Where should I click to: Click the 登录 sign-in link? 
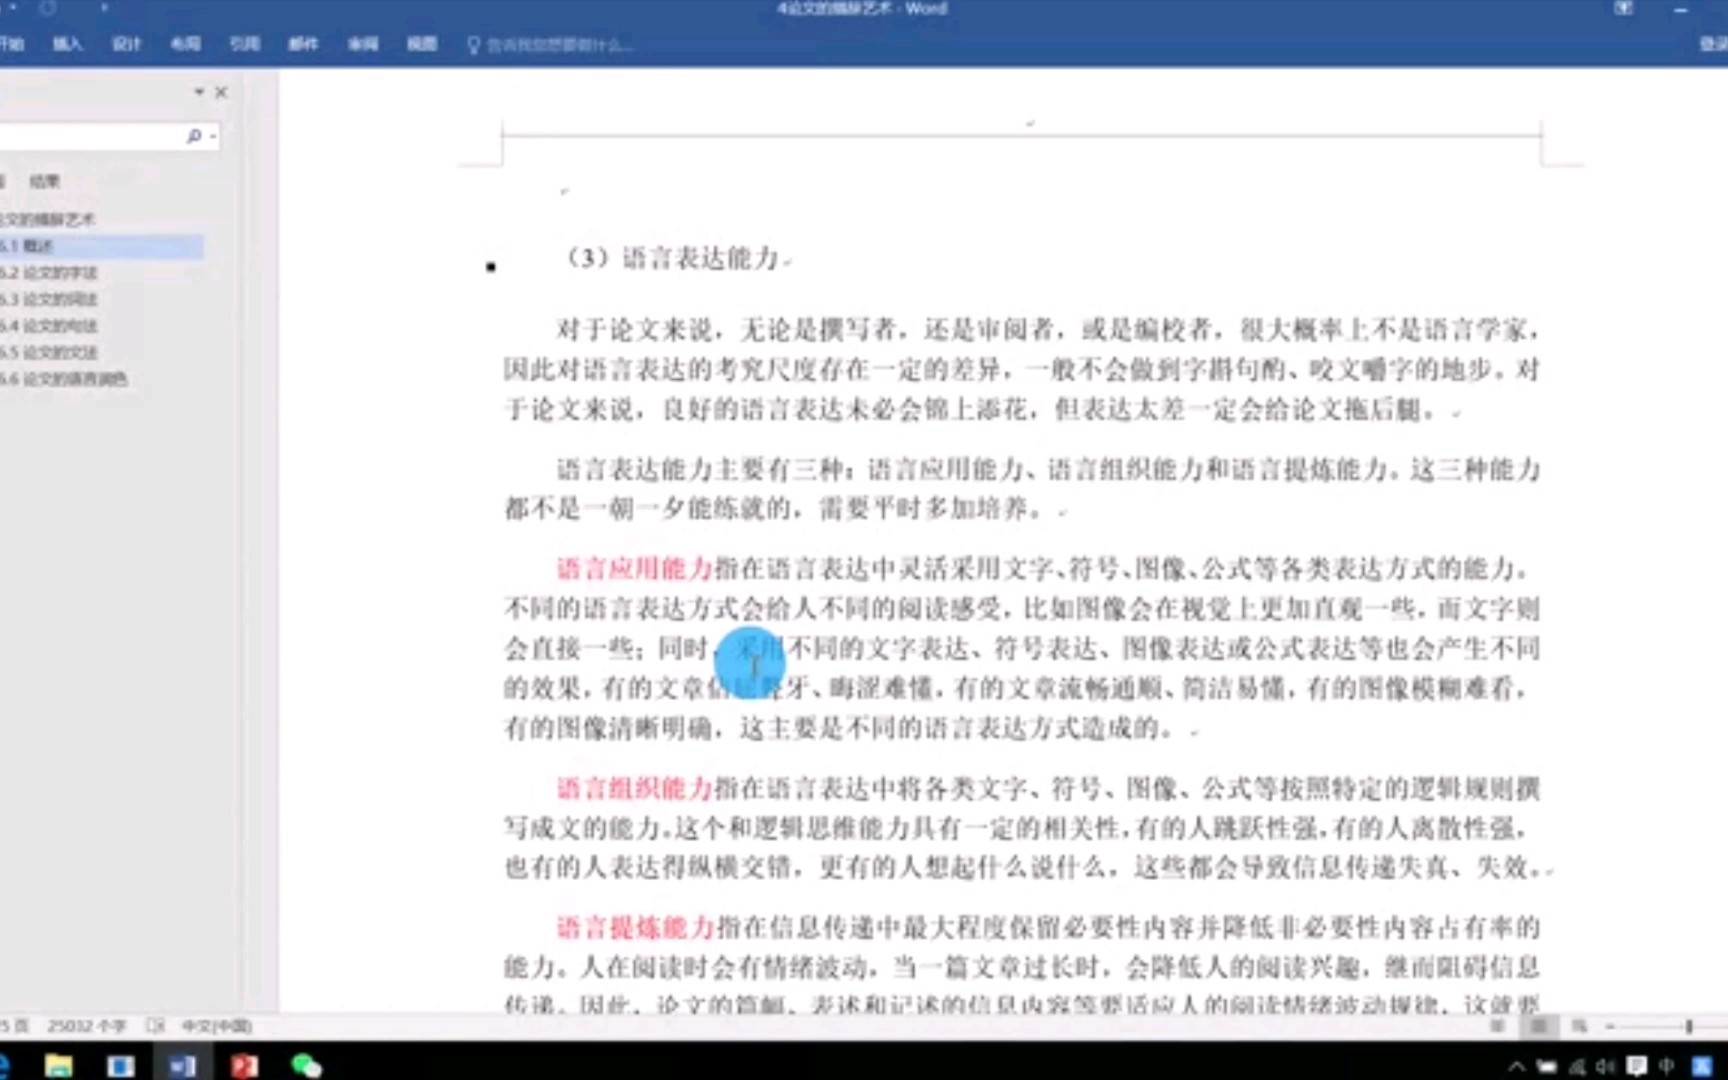(1713, 44)
